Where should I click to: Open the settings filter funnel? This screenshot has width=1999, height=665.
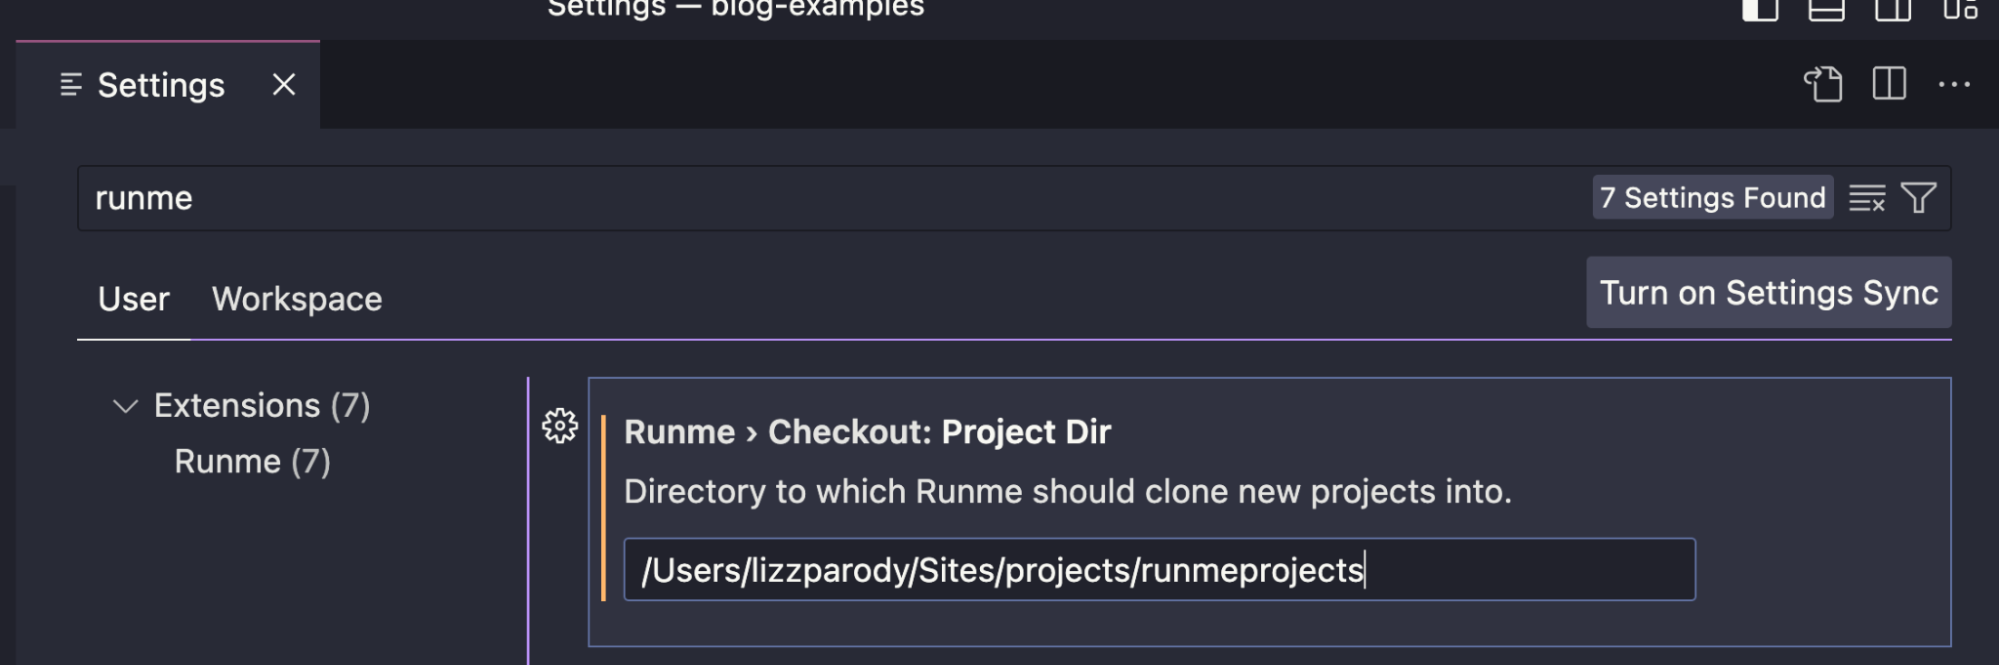[x=1918, y=198]
